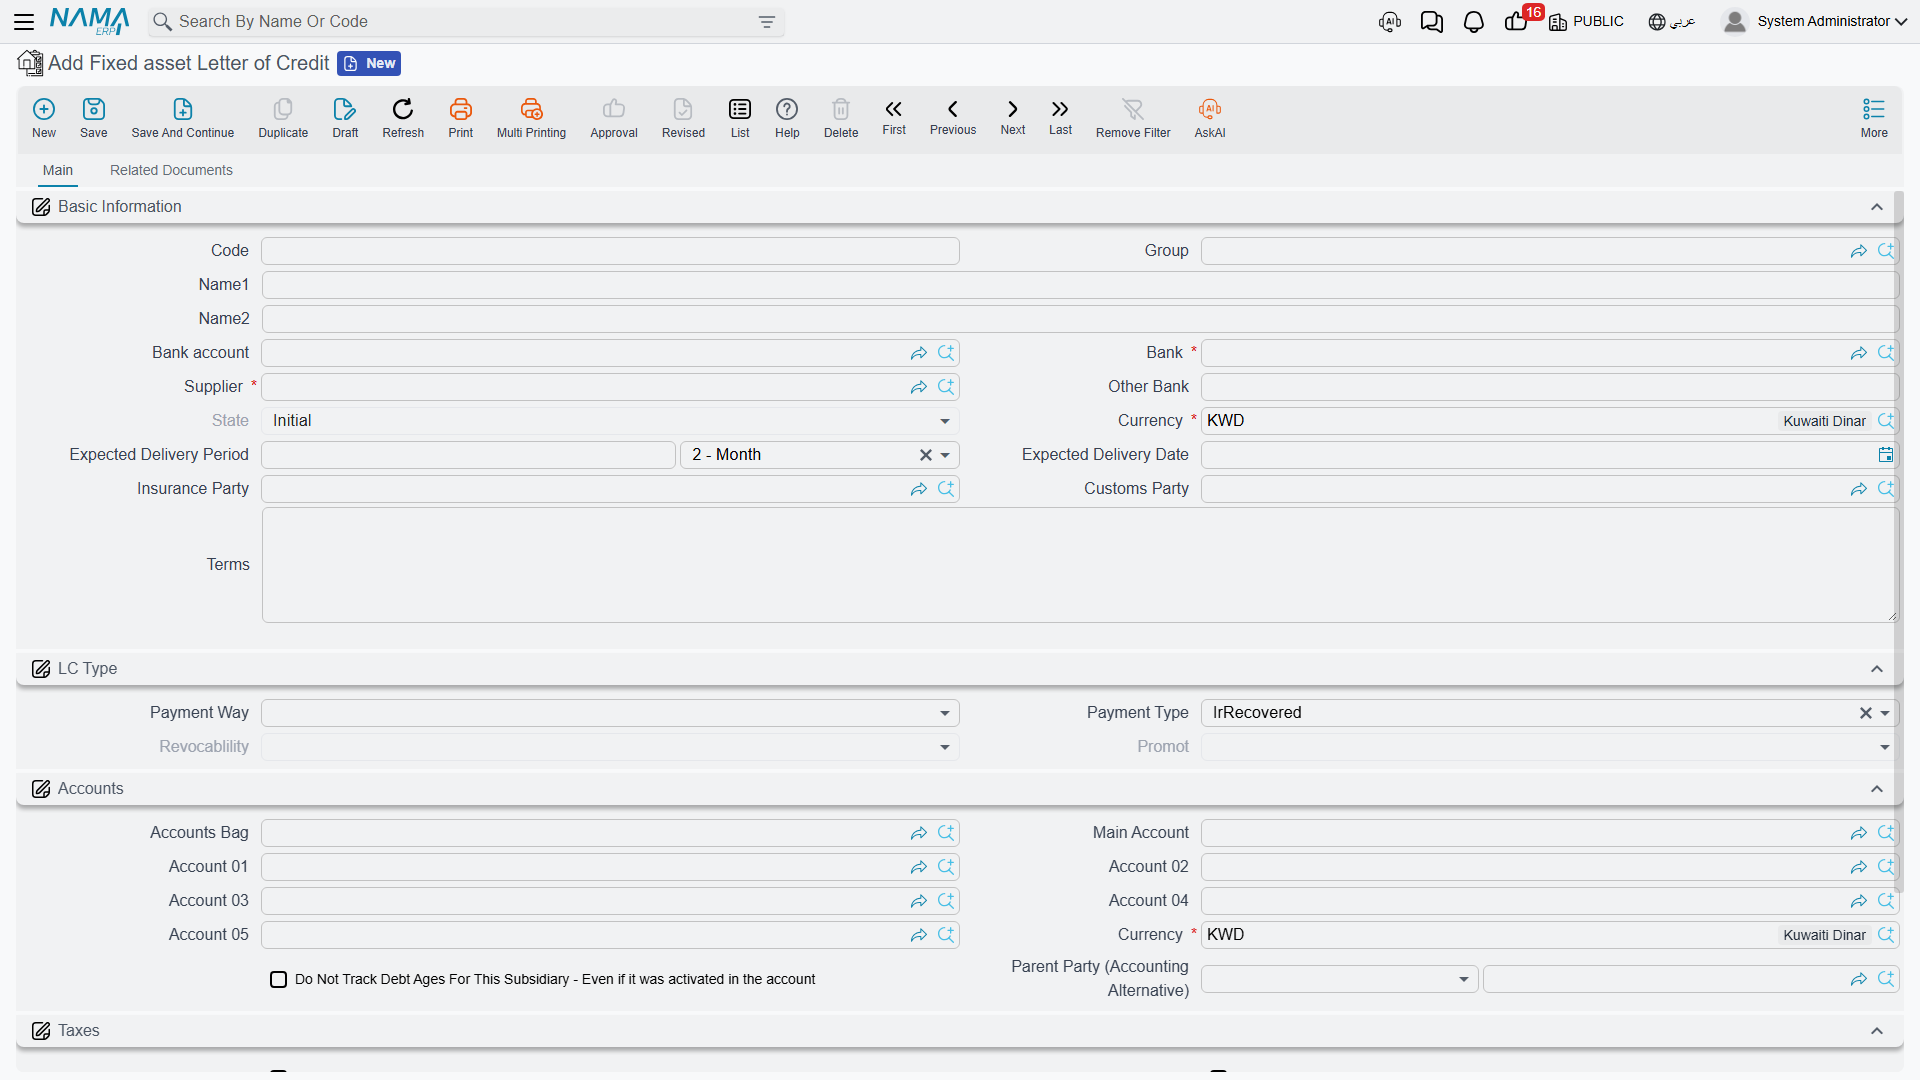Screen dimensions: 1920x1080
Task: Refresh the form
Action: pos(403,118)
